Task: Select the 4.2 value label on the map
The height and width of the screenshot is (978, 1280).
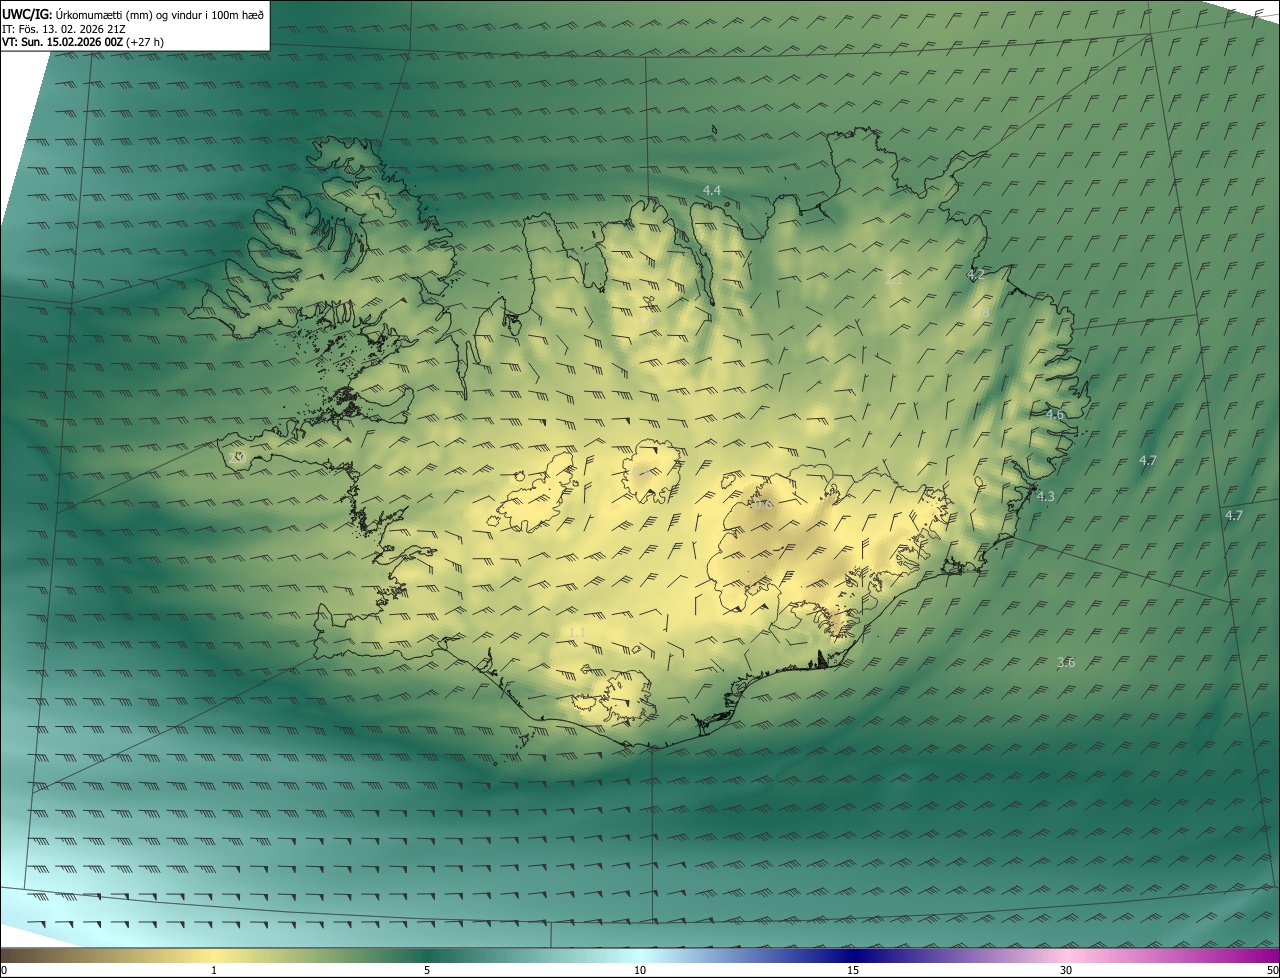Action: (976, 274)
